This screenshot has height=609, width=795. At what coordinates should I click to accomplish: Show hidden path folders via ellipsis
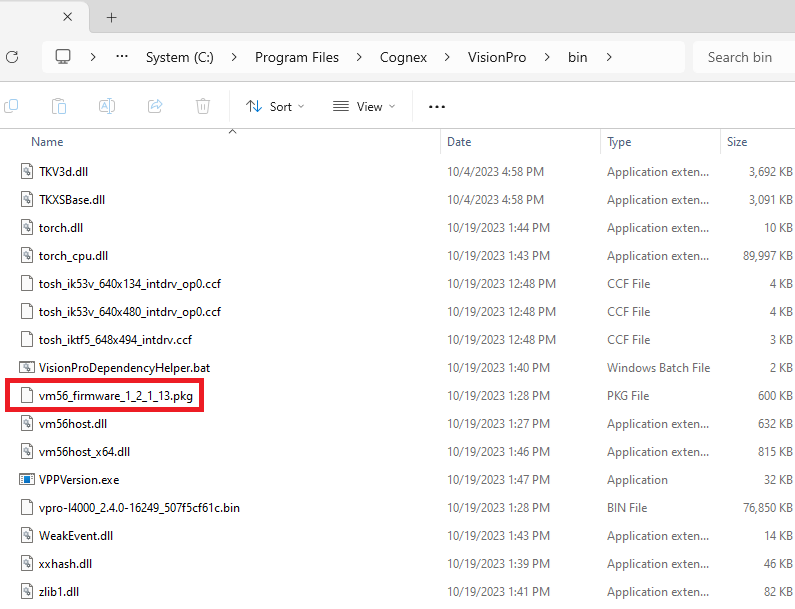(122, 57)
